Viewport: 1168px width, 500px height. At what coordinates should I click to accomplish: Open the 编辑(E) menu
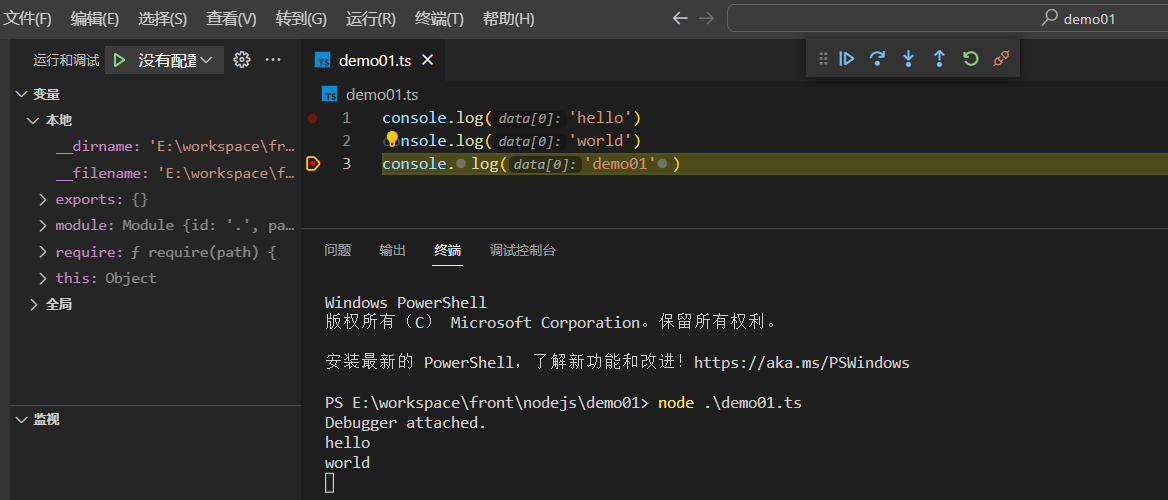(x=95, y=19)
